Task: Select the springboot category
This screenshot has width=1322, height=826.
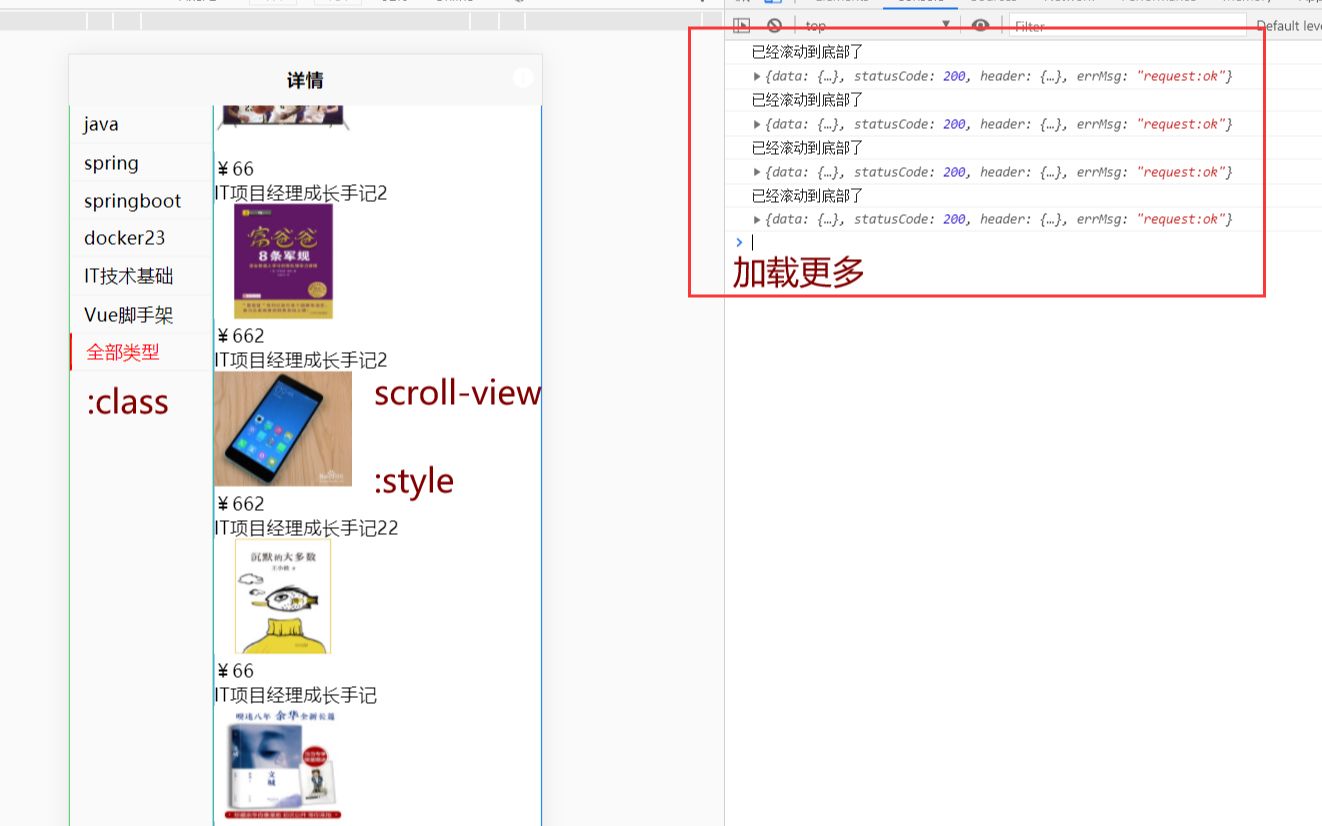Action: click(x=141, y=201)
